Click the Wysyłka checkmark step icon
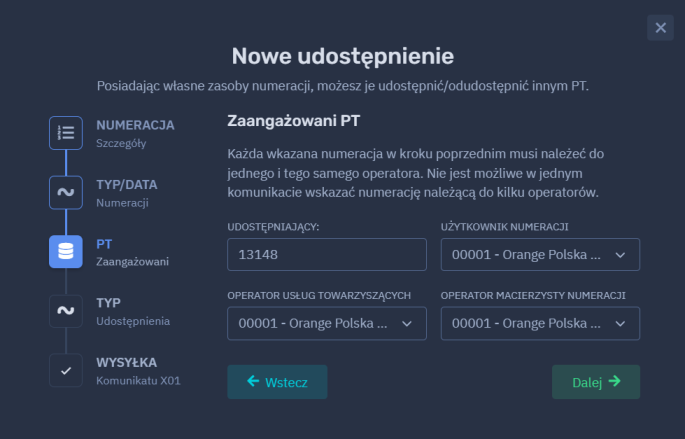The width and height of the screenshot is (685, 439). [x=66, y=370]
